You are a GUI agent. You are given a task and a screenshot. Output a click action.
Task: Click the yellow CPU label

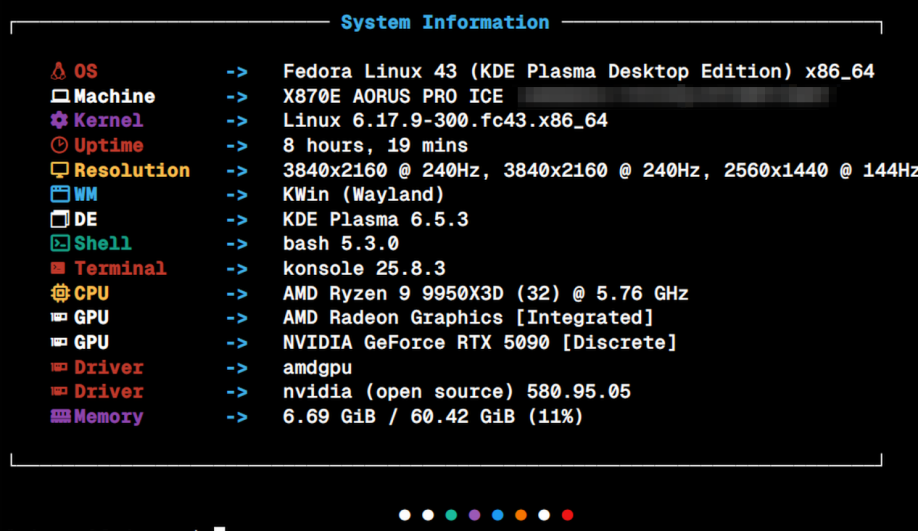(91, 293)
